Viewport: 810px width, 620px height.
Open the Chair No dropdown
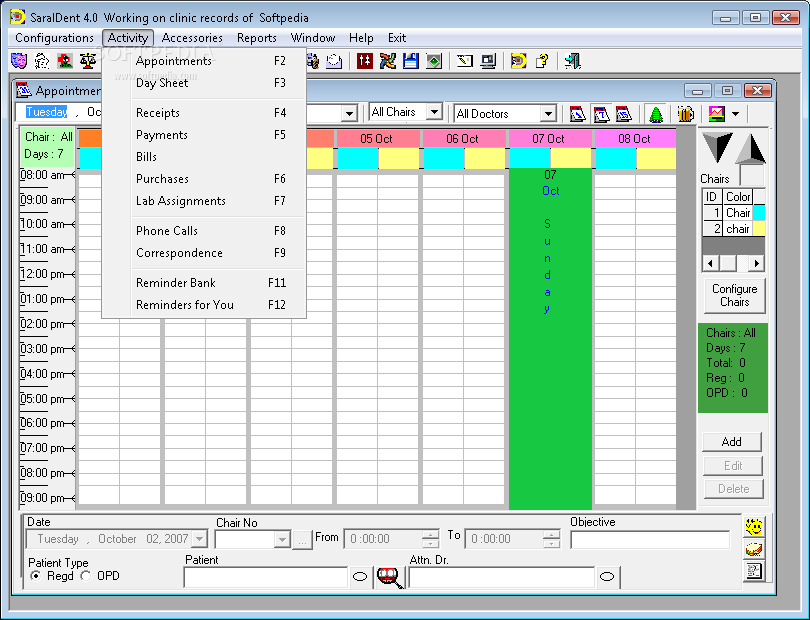point(282,539)
